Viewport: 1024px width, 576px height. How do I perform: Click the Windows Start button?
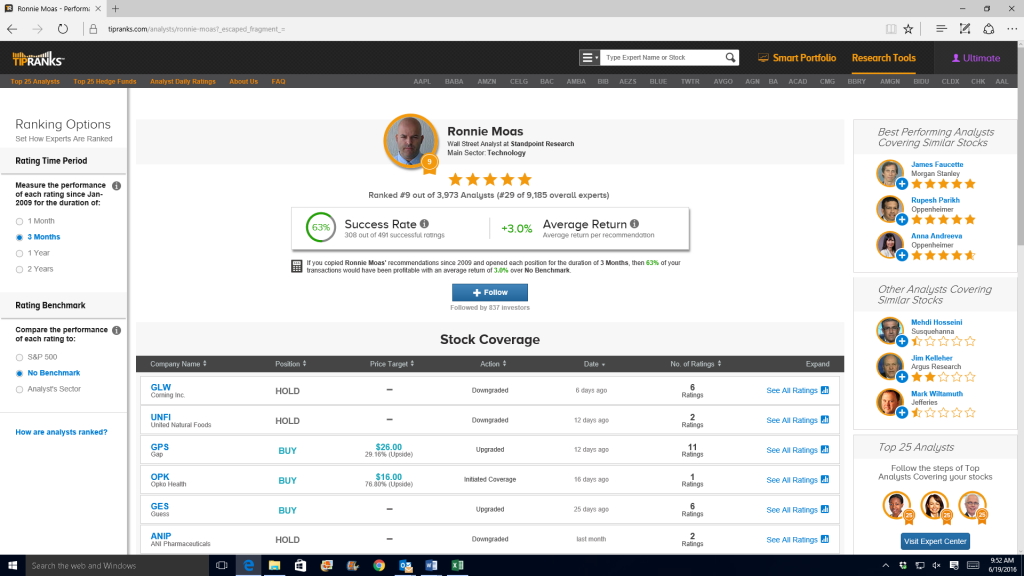[x=12, y=566]
